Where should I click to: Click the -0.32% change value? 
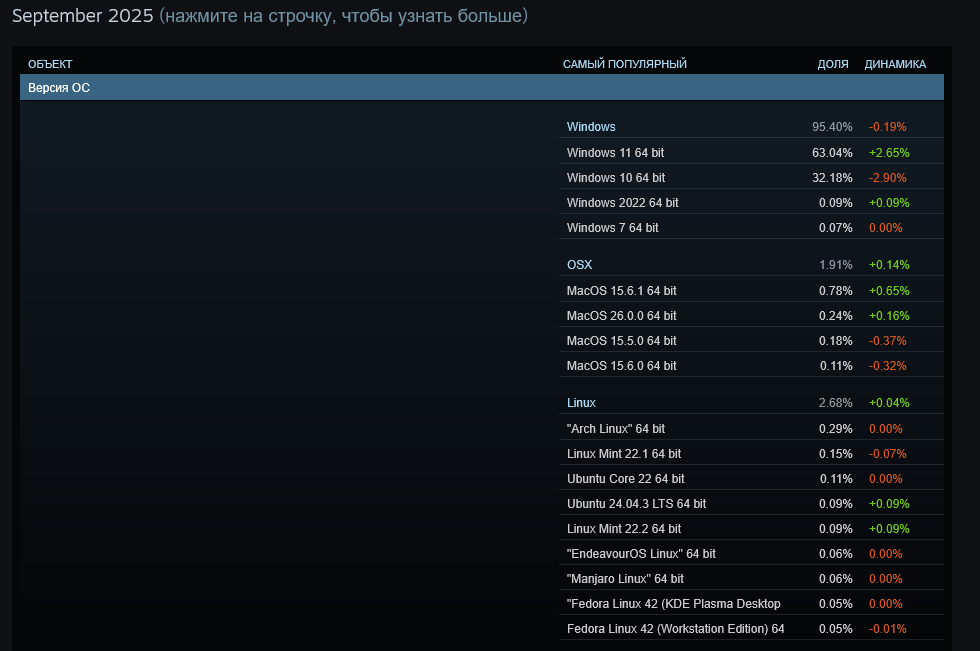(888, 365)
